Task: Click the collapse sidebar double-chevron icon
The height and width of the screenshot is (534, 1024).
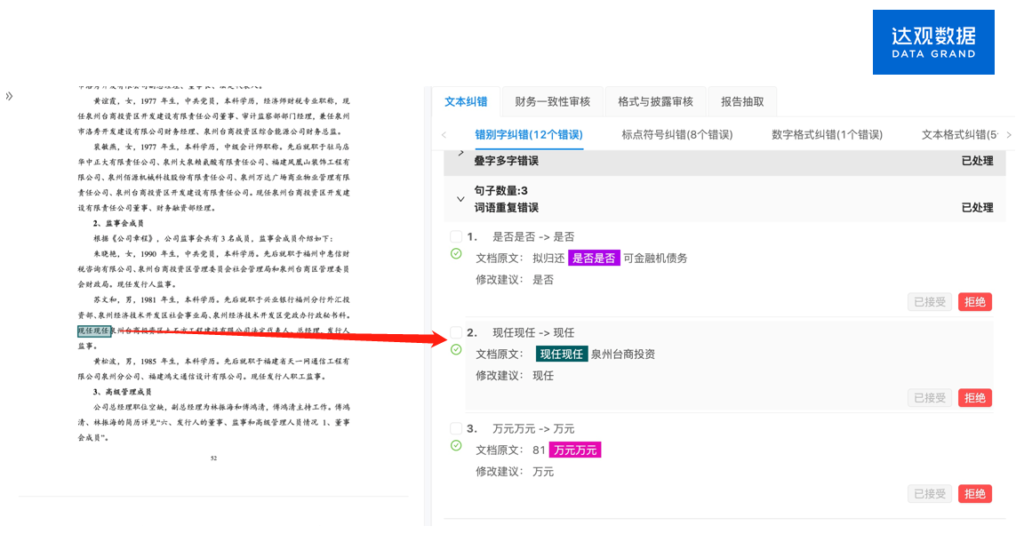Action: 9,96
